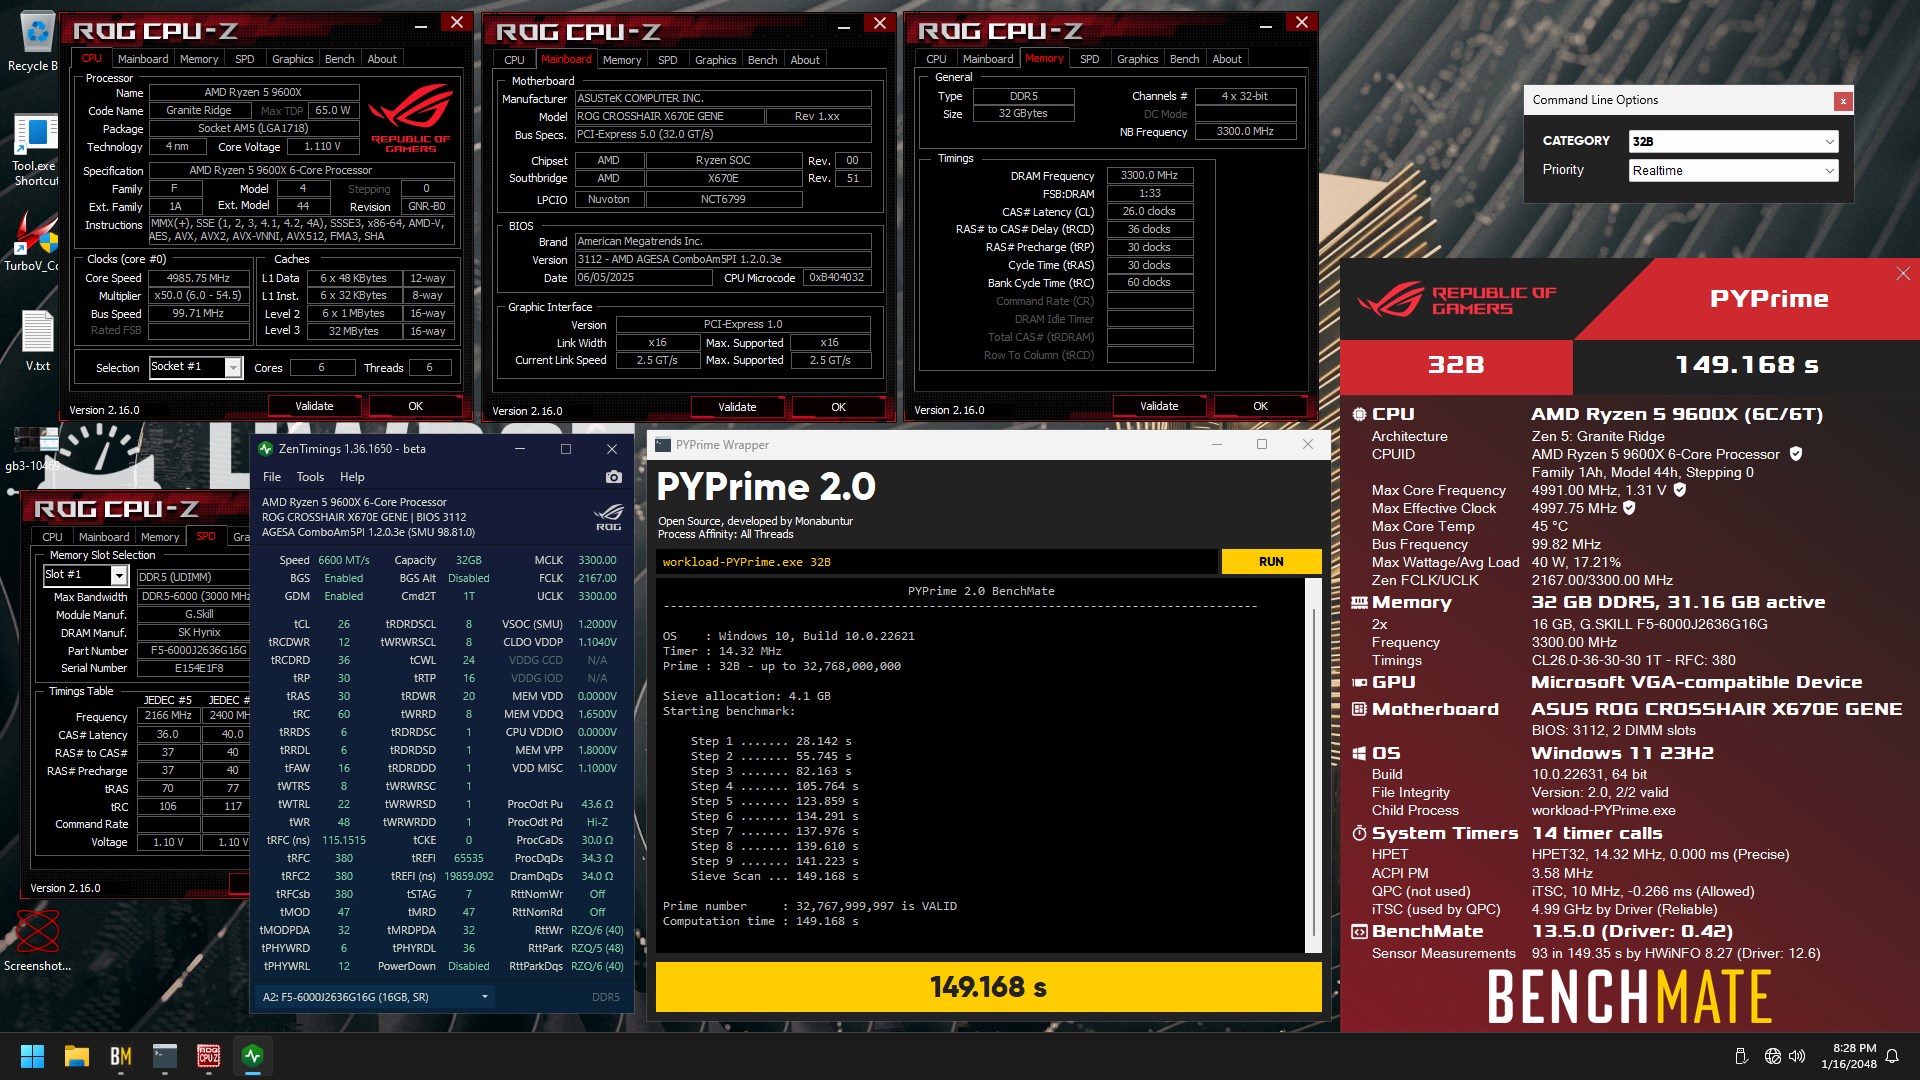The height and width of the screenshot is (1080, 1920).
Task: Open Help menu in ZenTimings
Action: pyautogui.click(x=352, y=477)
